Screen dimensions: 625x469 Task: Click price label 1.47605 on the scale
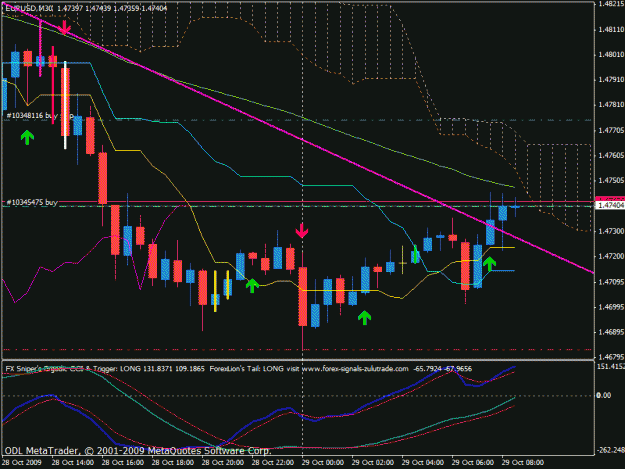(611, 155)
